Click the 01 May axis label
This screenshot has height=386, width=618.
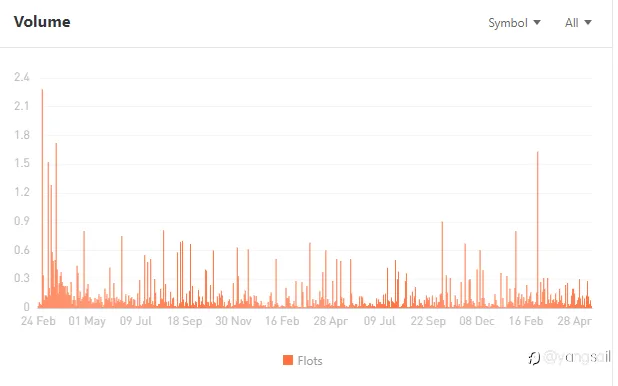(x=87, y=321)
